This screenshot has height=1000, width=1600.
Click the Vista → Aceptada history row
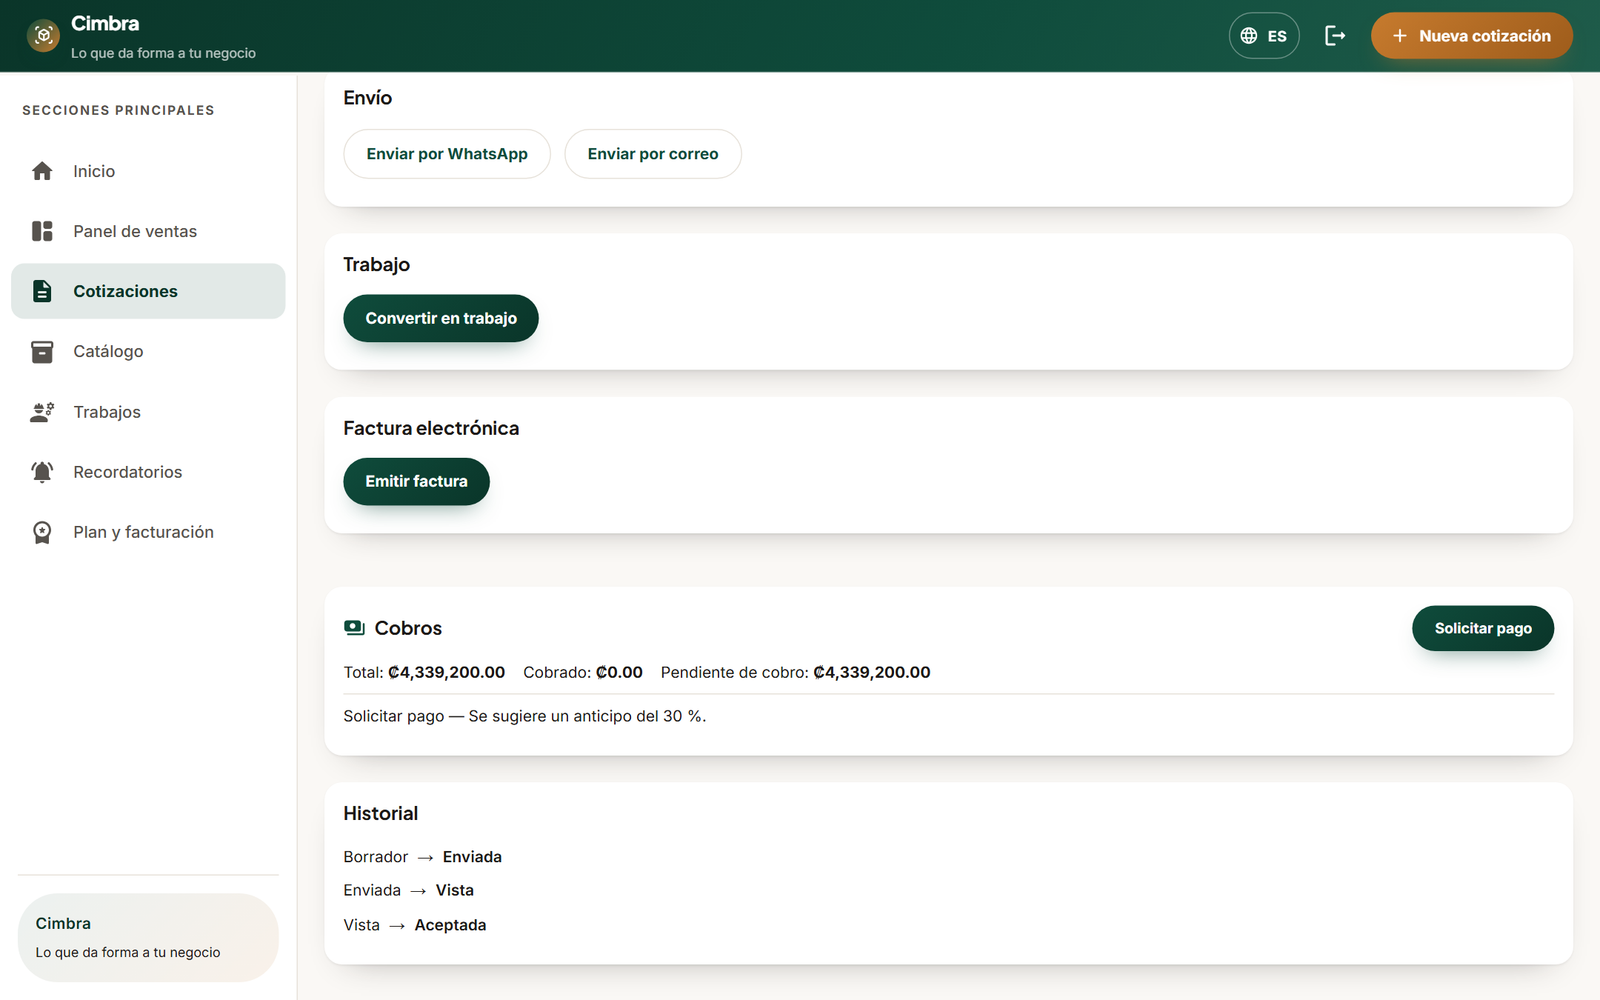pos(414,925)
